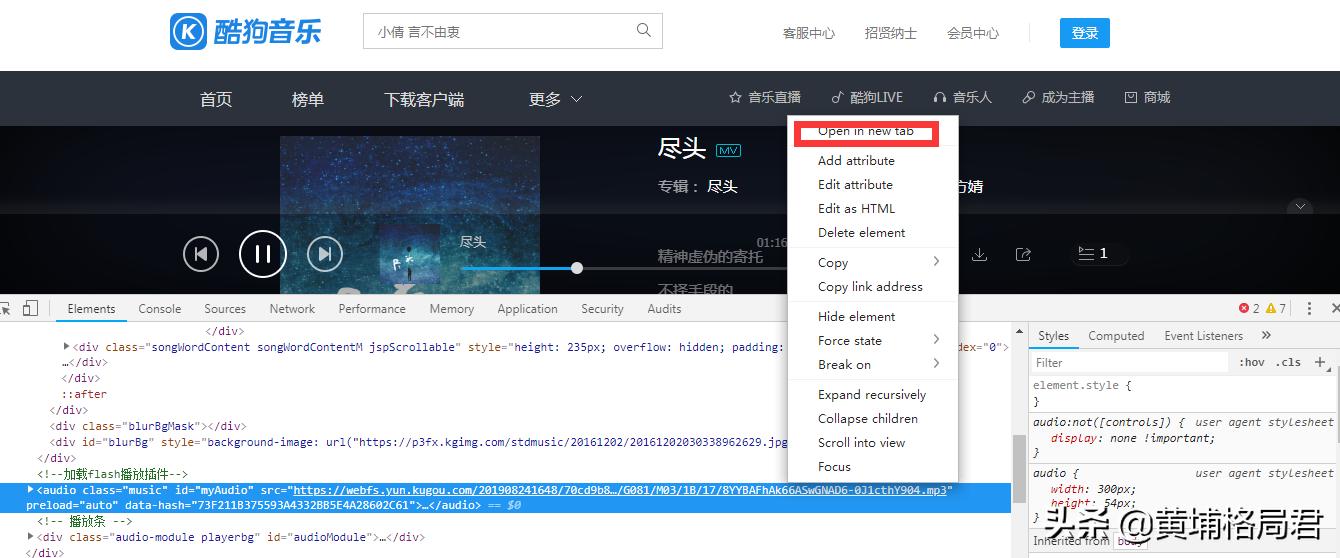Click the new style rule plus icon

tap(1319, 362)
